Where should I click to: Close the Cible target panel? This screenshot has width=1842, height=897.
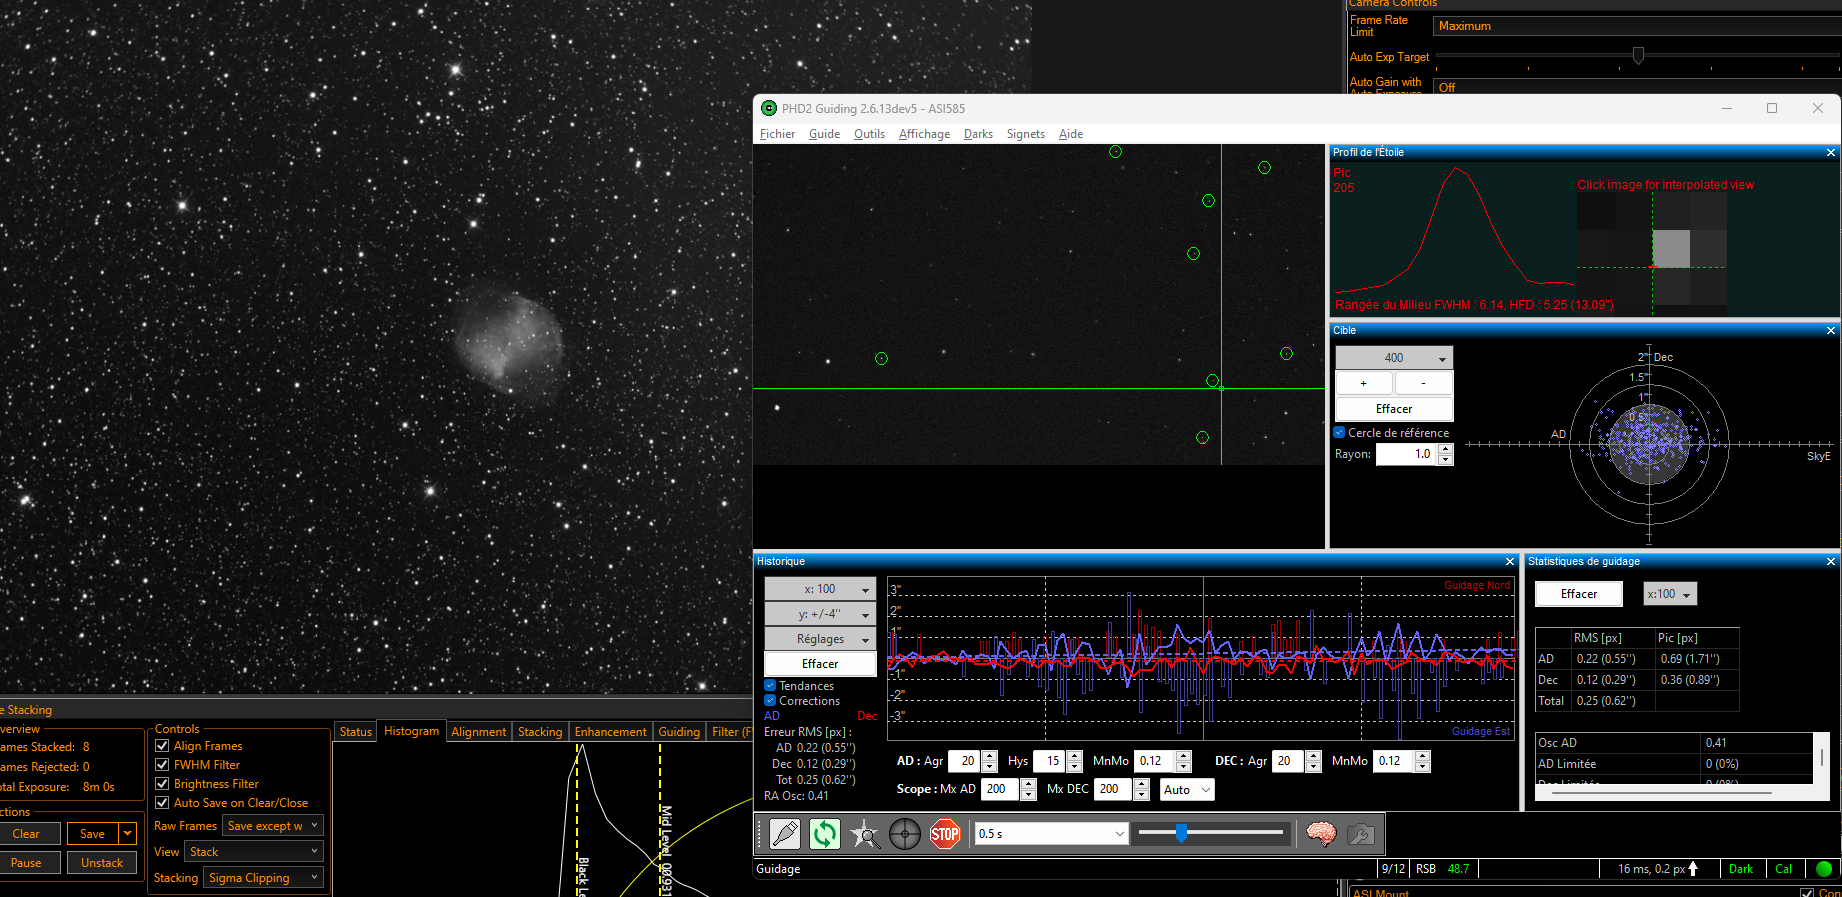[1831, 331]
